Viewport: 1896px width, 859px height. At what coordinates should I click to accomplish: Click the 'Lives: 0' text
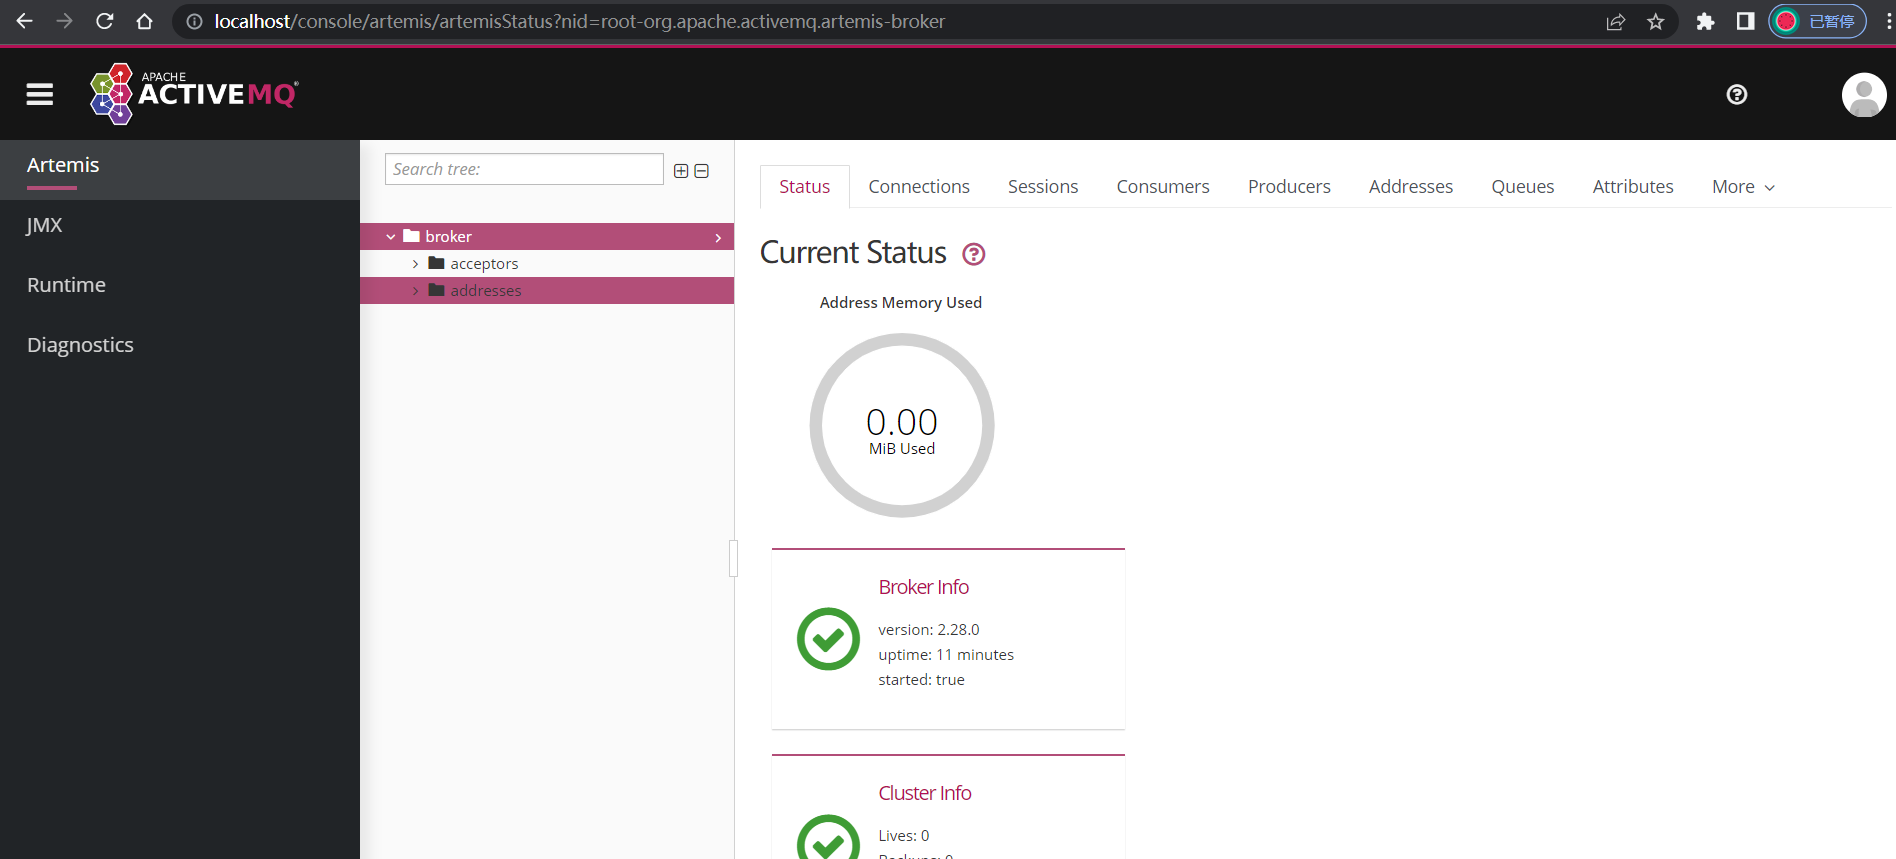pos(904,836)
